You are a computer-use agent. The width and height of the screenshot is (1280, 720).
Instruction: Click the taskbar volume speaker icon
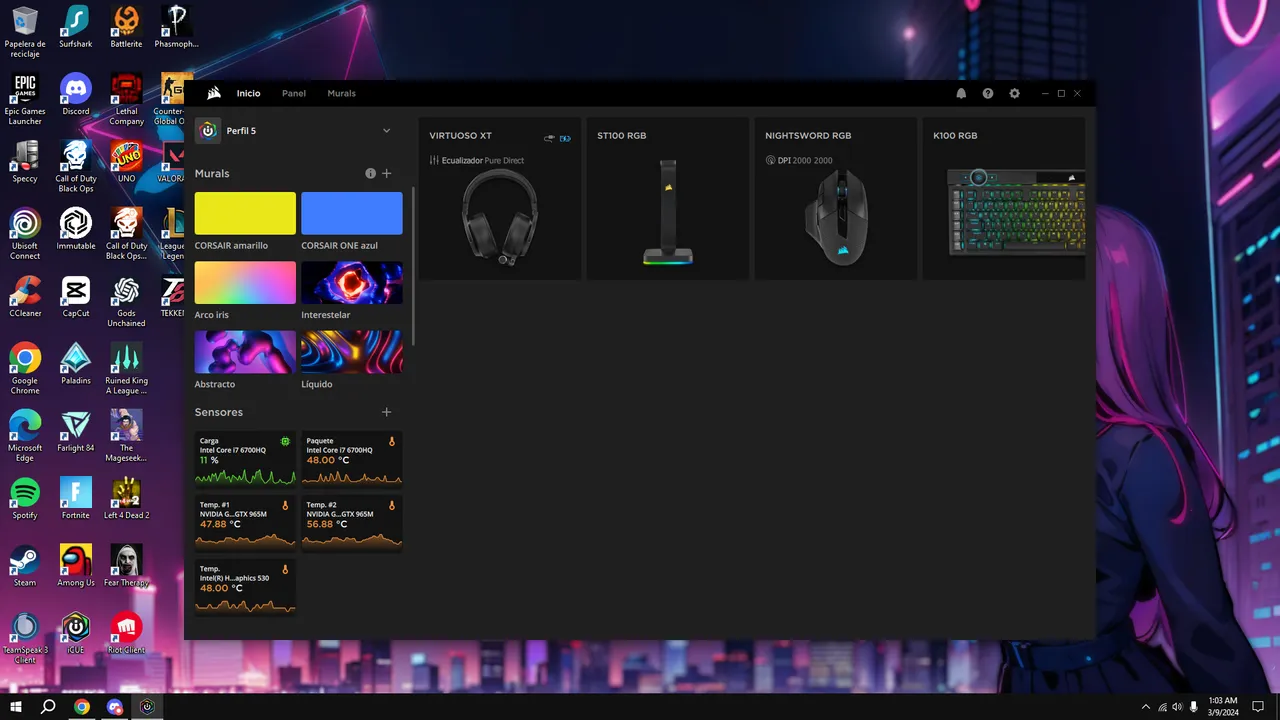tap(1177, 707)
